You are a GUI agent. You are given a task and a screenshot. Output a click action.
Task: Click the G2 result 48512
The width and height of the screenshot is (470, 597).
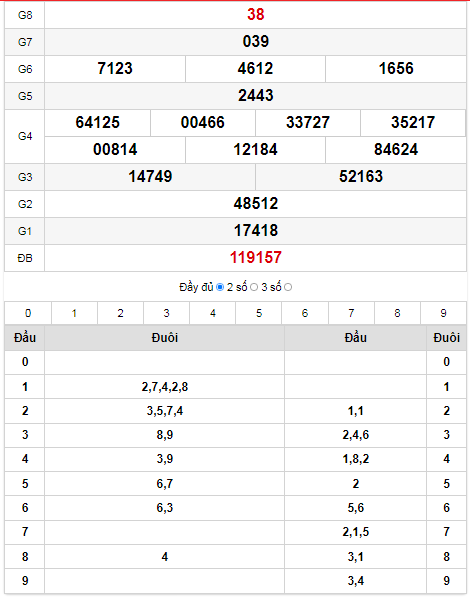click(256, 204)
